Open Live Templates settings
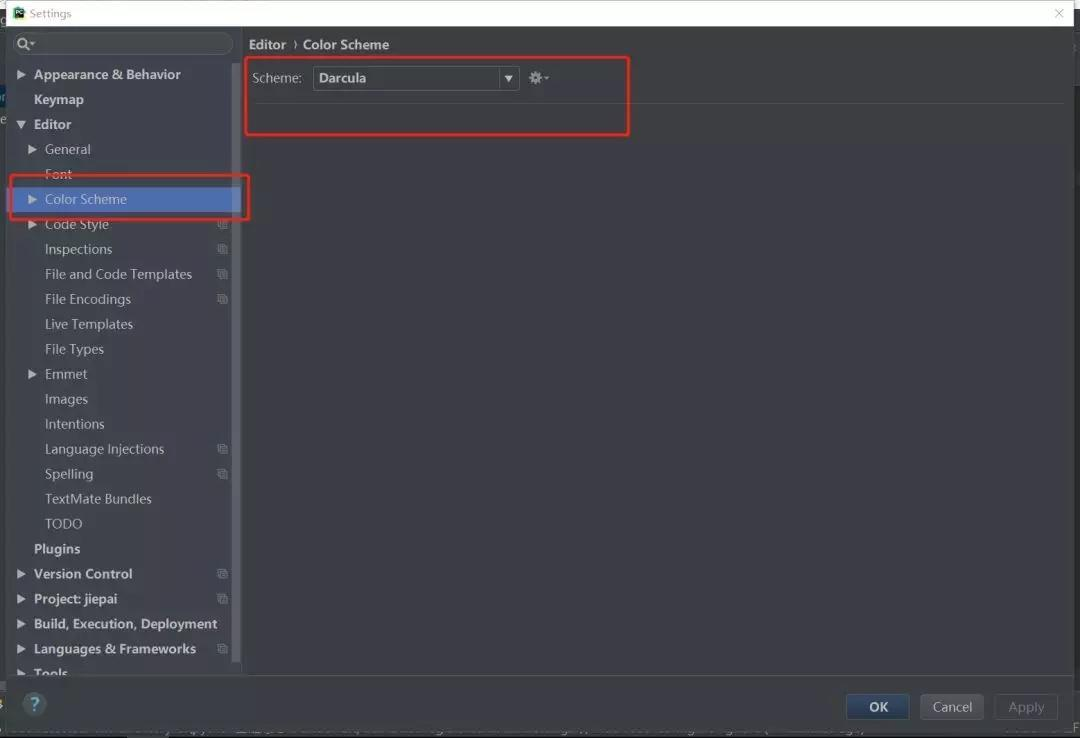Screen dimensions: 1080x738 89,324
